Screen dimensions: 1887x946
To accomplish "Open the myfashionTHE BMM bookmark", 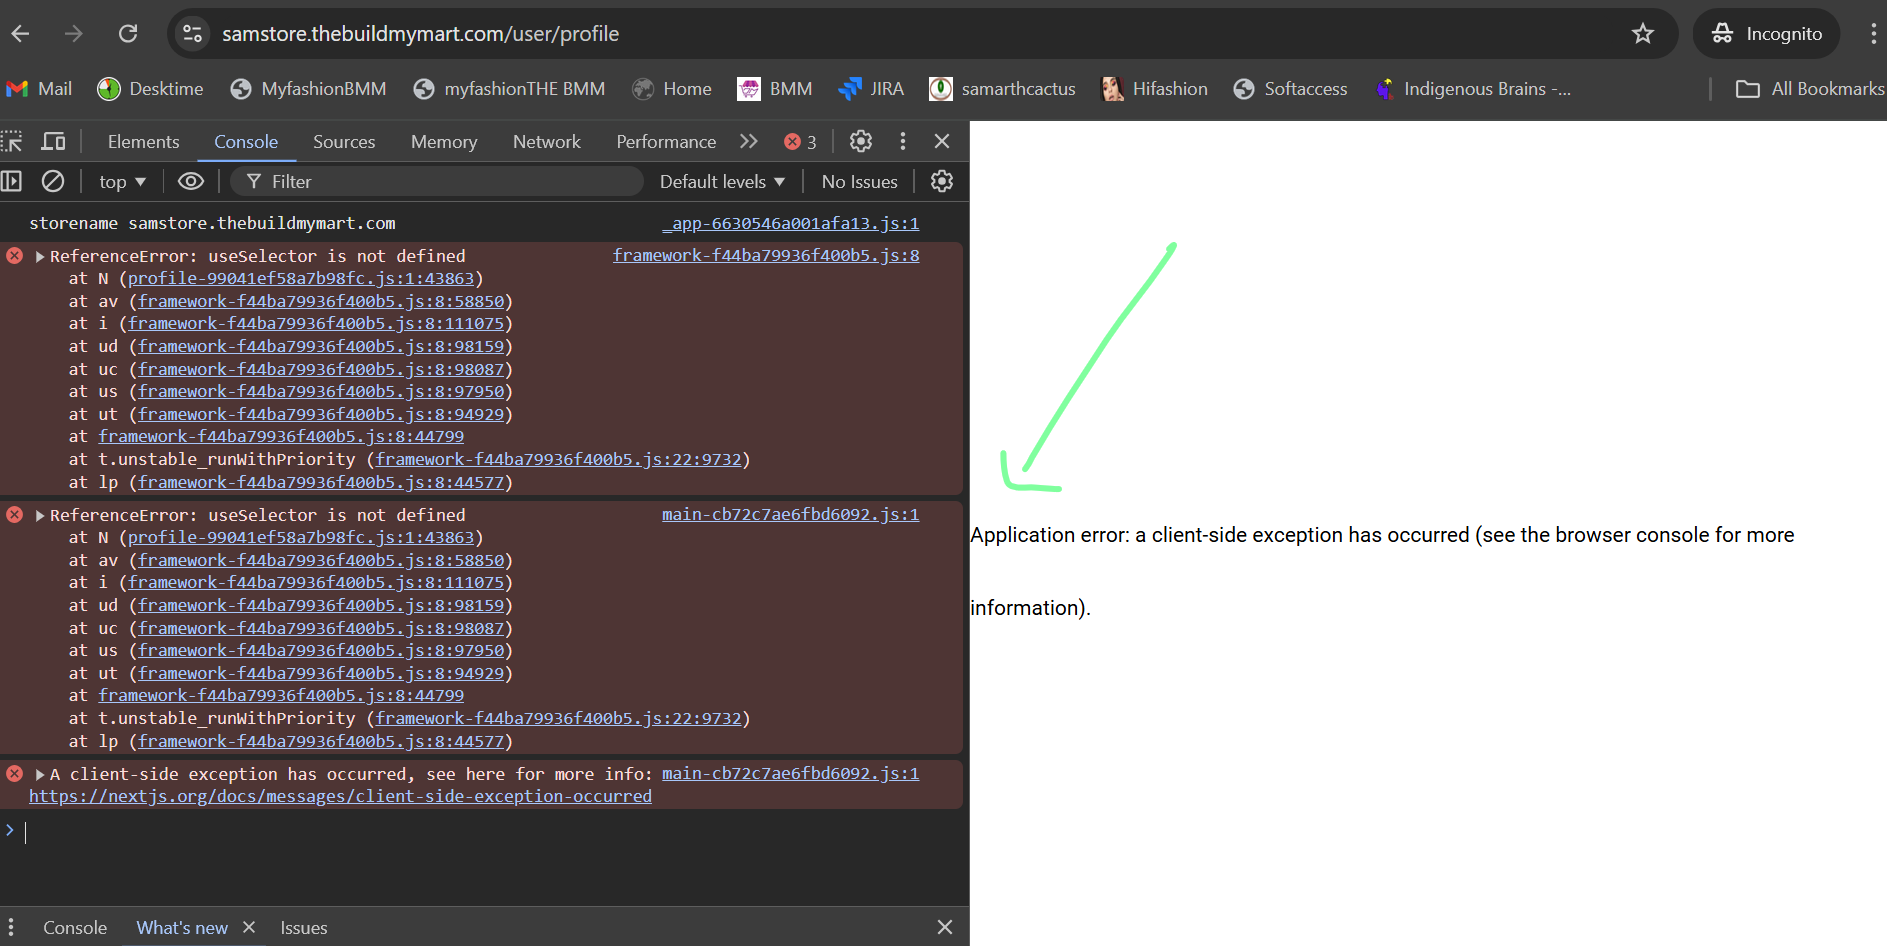I will [x=509, y=89].
